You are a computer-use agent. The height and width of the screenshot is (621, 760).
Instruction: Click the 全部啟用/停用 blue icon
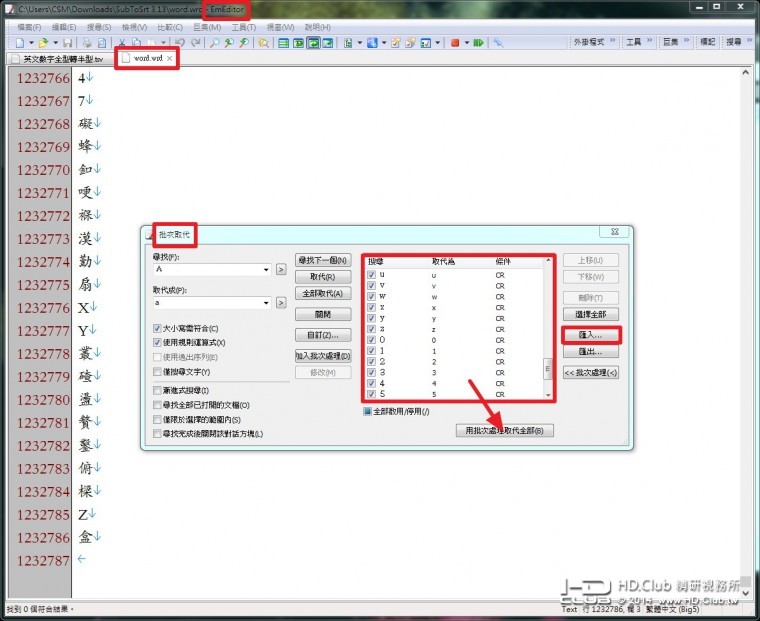click(367, 412)
